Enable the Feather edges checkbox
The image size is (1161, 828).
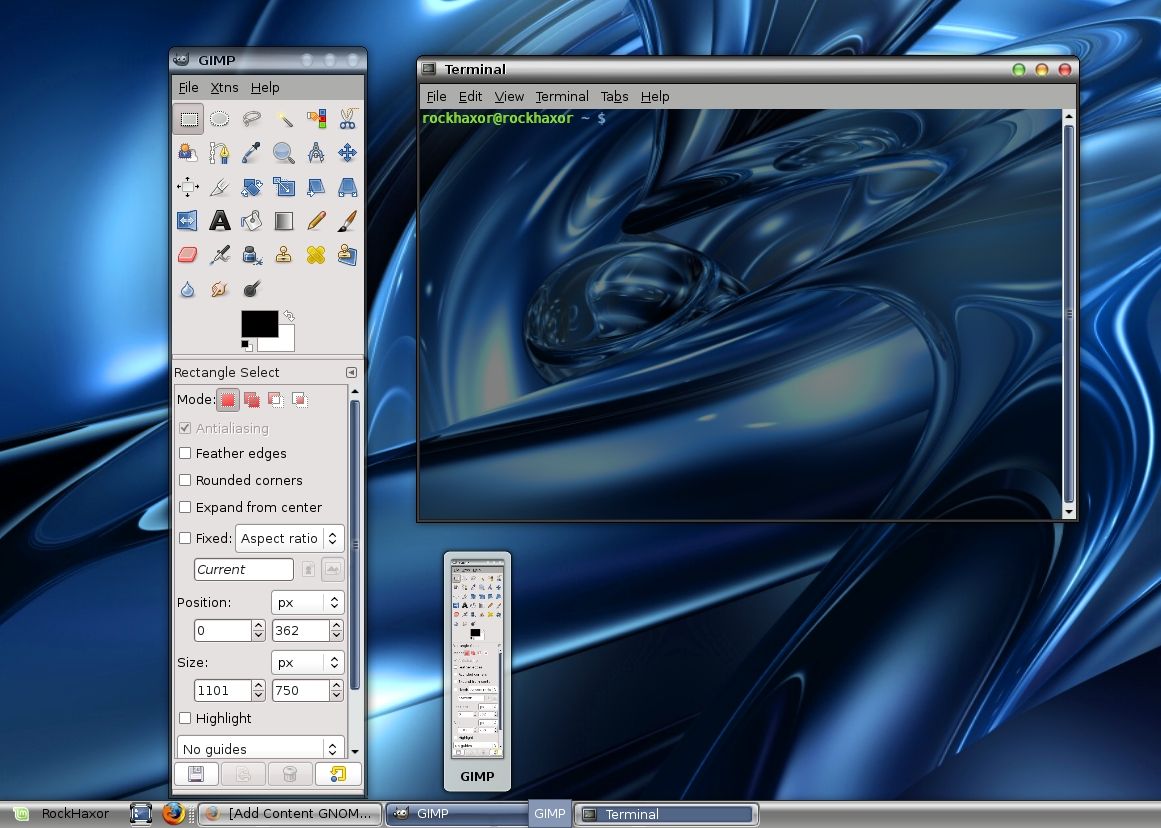tap(185, 453)
